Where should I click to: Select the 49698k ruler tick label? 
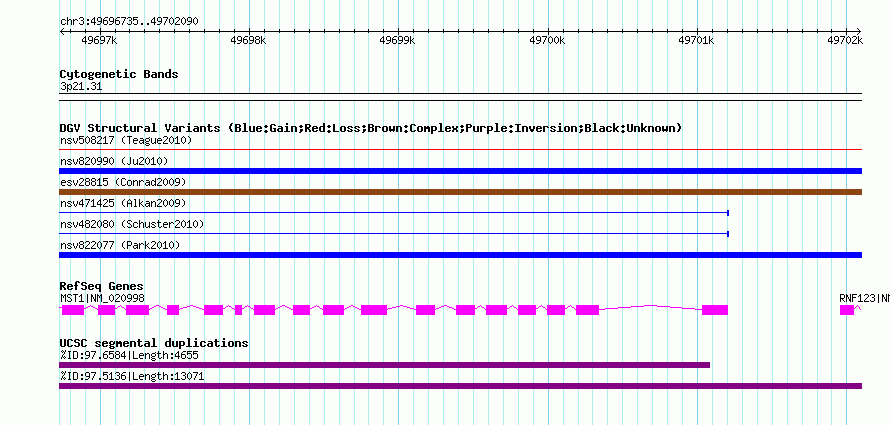[249, 40]
